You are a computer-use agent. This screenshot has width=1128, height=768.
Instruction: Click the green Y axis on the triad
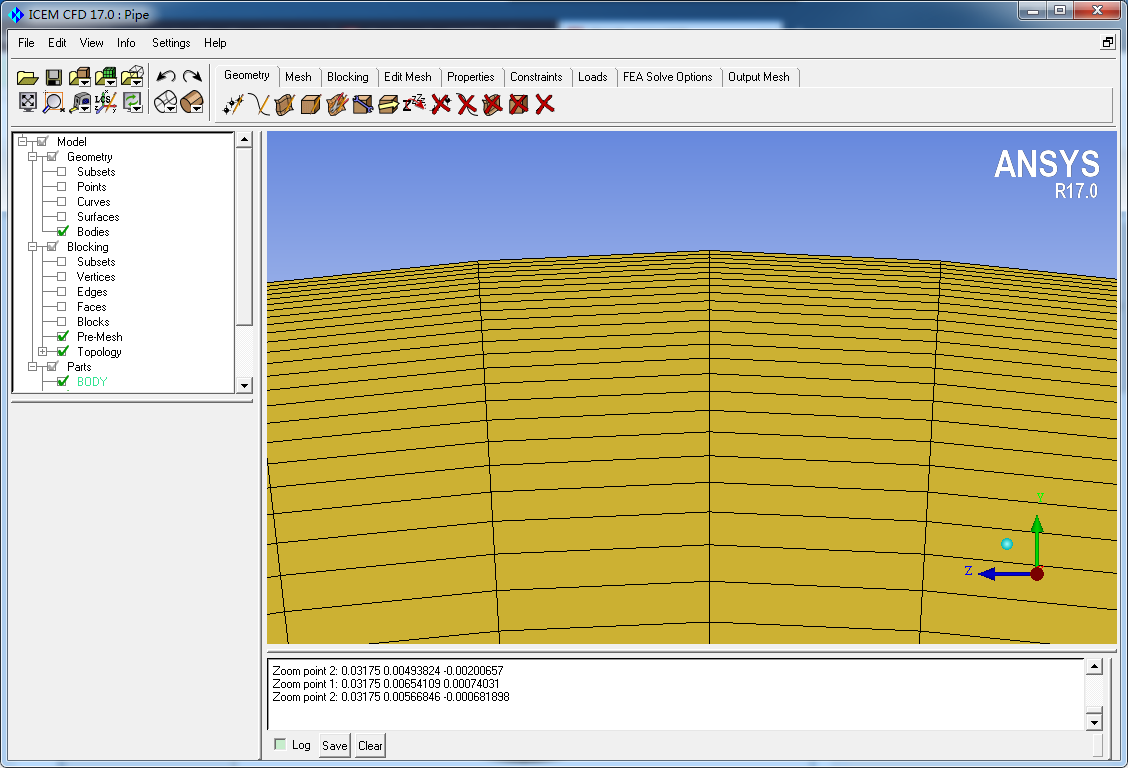tap(1037, 541)
